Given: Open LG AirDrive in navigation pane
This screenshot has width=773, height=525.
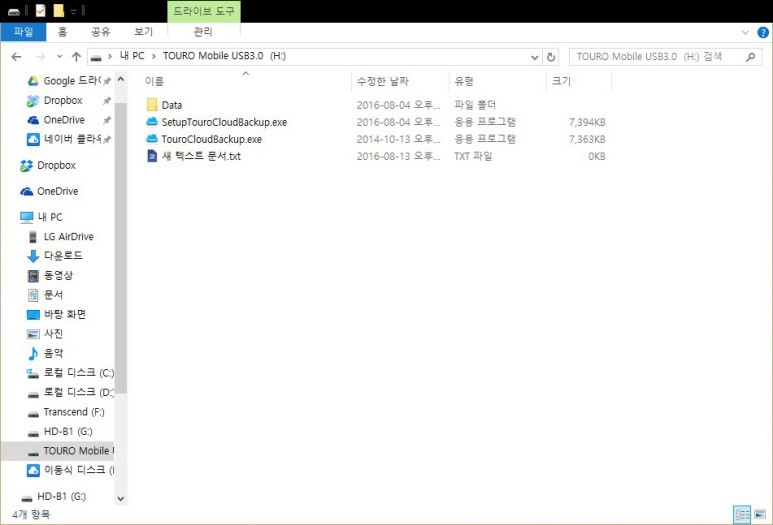Looking at the screenshot, I should 69,237.
